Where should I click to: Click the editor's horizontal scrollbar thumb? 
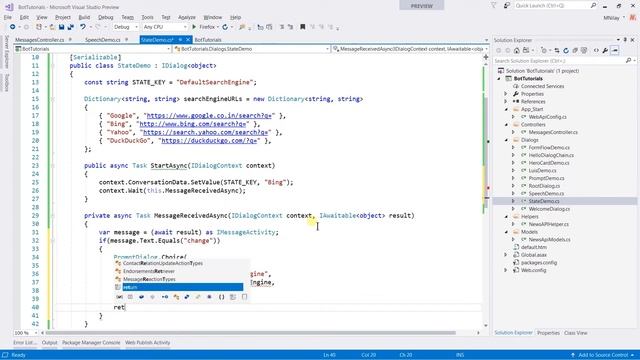click(x=252, y=333)
